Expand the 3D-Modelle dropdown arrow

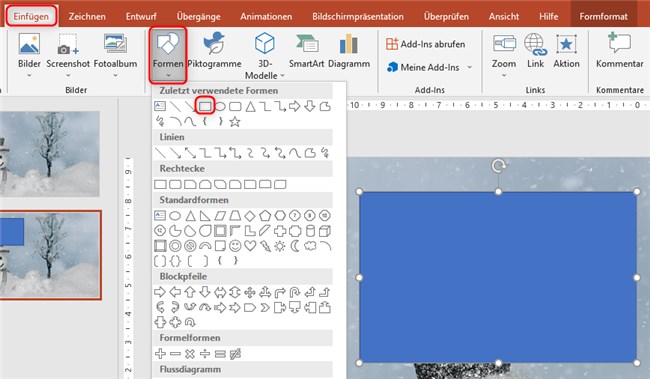click(x=283, y=75)
